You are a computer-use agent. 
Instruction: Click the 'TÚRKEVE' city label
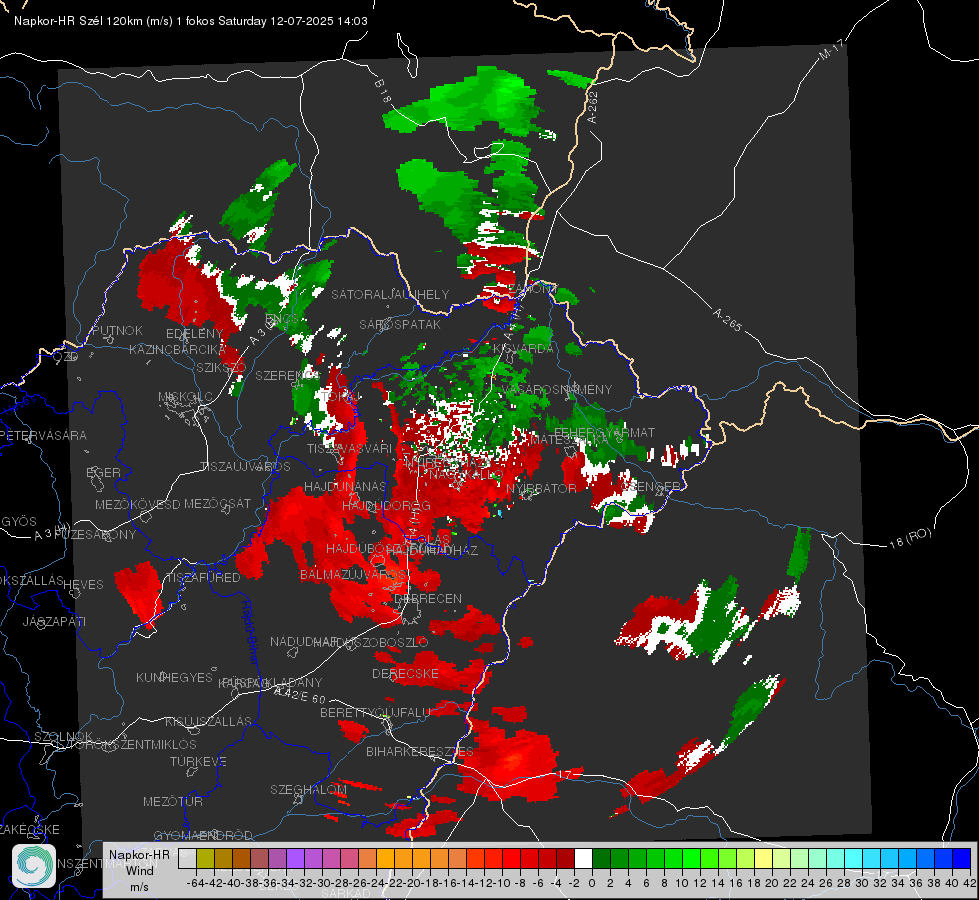pyautogui.click(x=199, y=761)
